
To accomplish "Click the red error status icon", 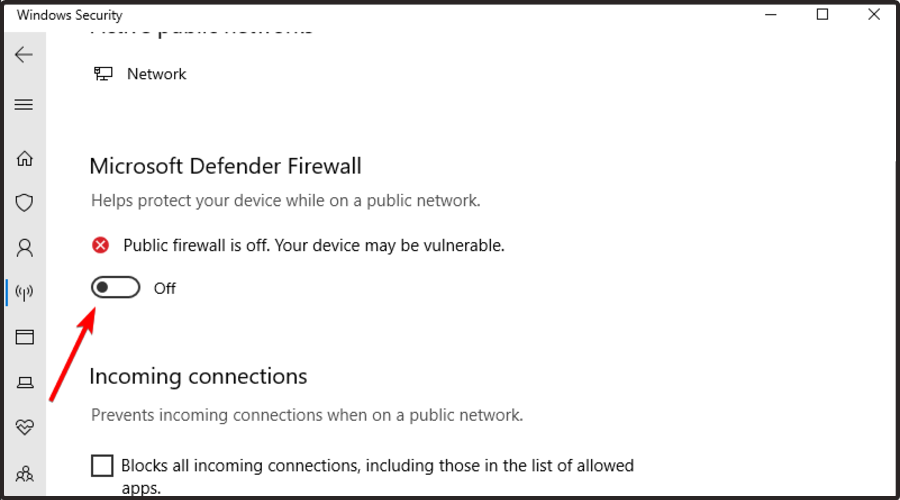I will point(100,245).
